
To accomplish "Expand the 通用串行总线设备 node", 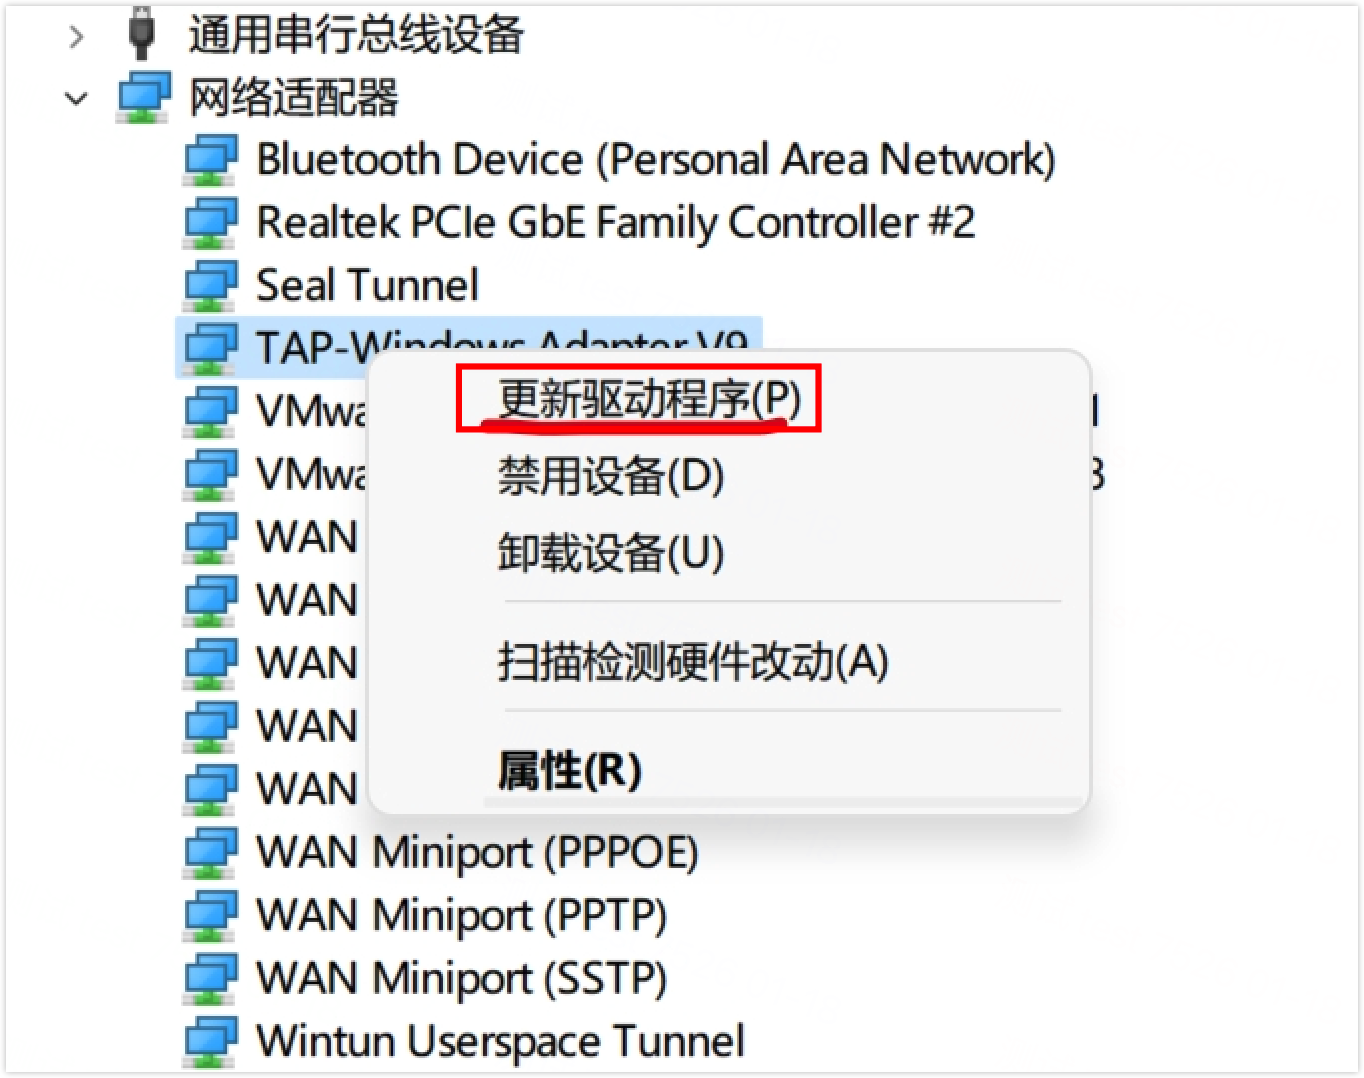I will tap(76, 36).
